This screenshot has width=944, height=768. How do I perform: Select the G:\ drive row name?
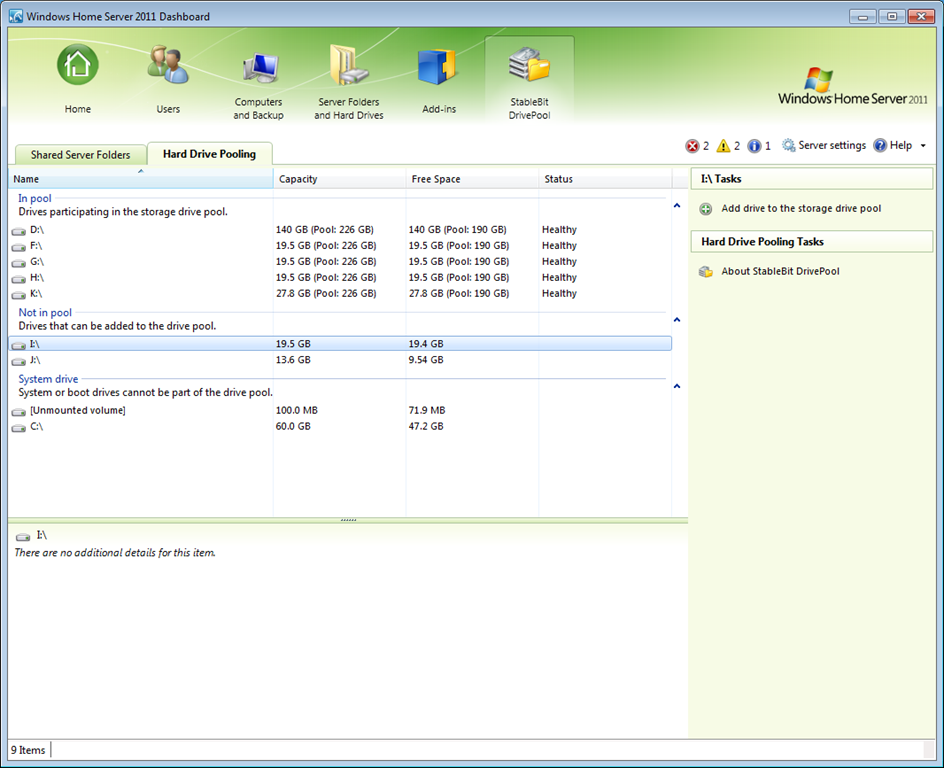coord(37,262)
